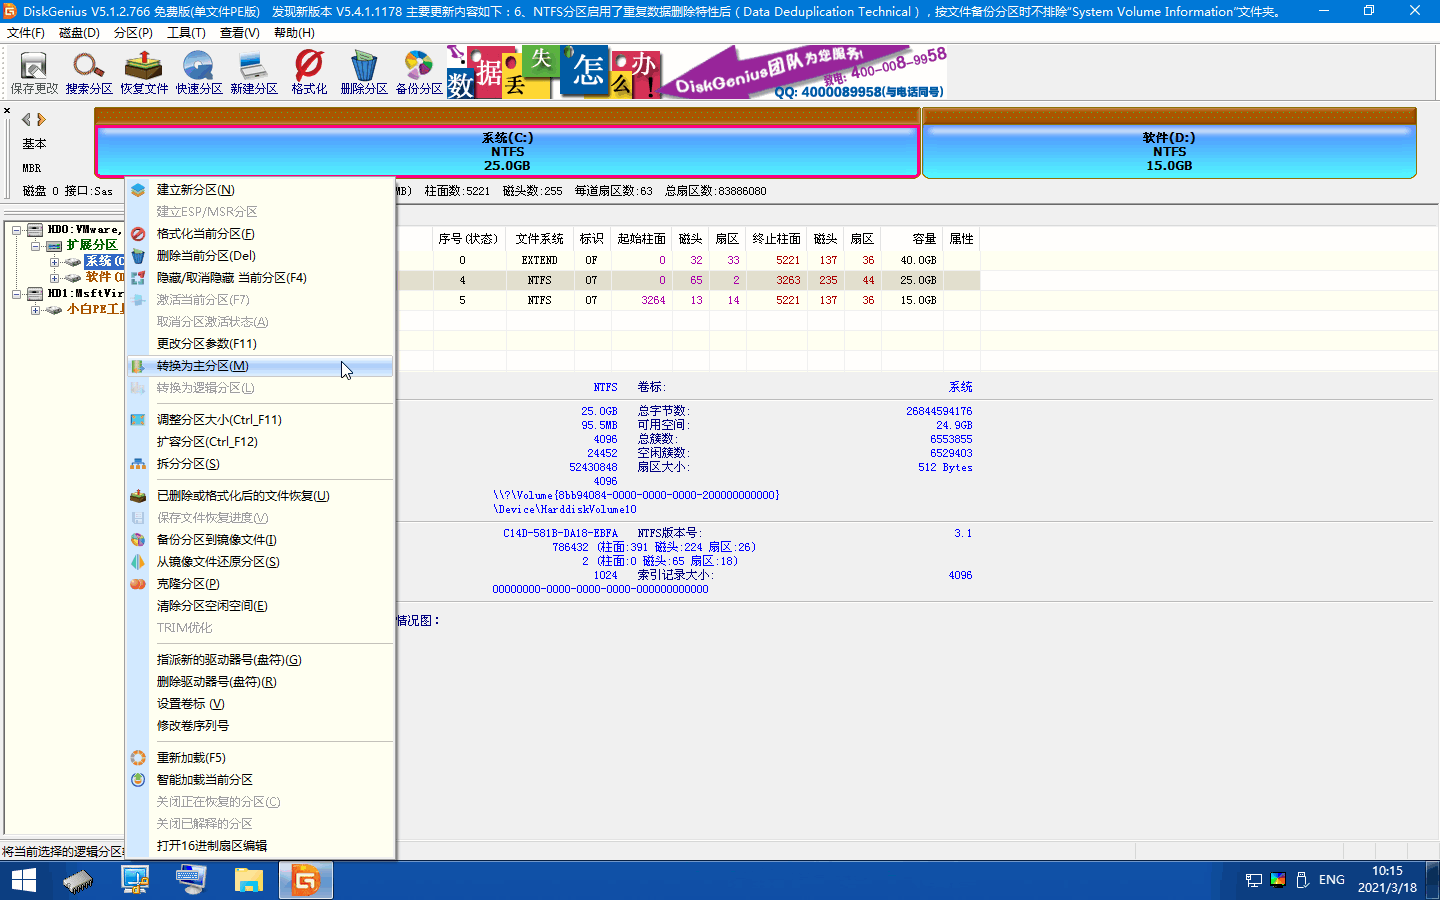The width and height of the screenshot is (1440, 900).
Task: Open the 工具(T) menu
Action: click(x=186, y=33)
